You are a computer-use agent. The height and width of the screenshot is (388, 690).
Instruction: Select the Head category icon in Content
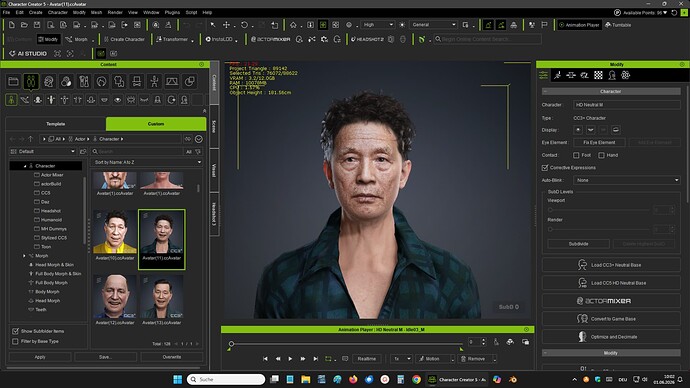(49, 81)
